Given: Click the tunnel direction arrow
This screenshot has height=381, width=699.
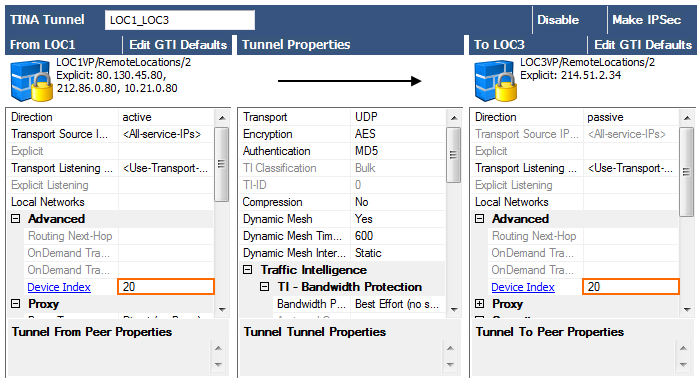Looking at the screenshot, I should (x=350, y=81).
